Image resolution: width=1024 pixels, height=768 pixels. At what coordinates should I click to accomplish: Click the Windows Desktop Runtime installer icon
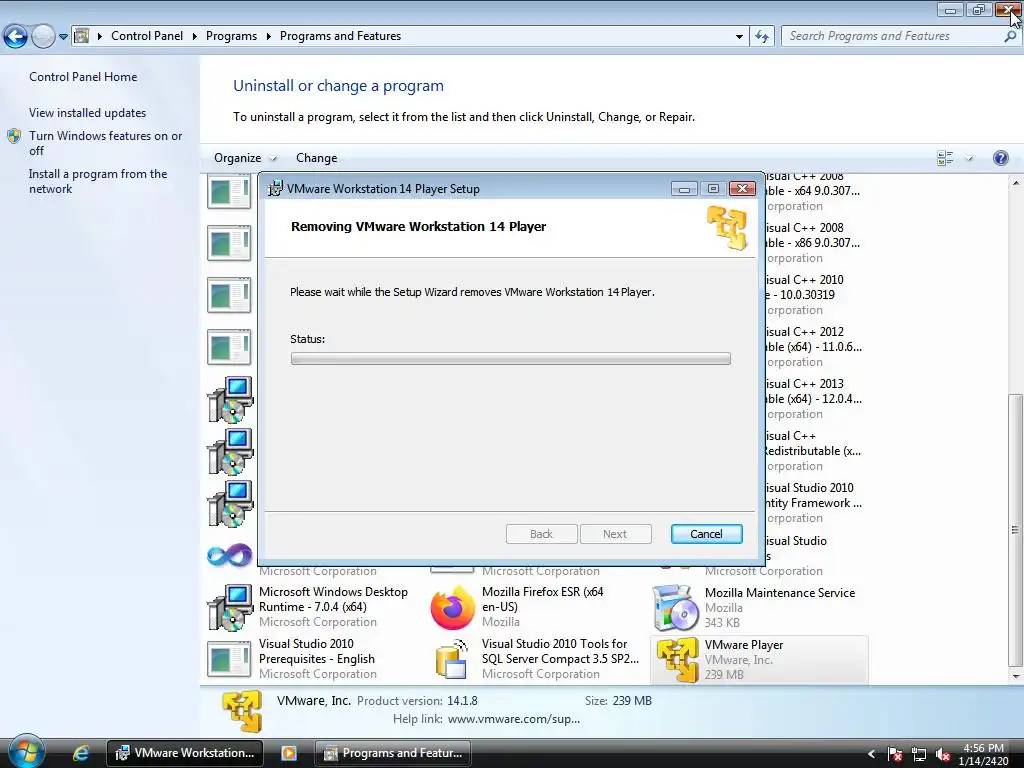[230, 607]
